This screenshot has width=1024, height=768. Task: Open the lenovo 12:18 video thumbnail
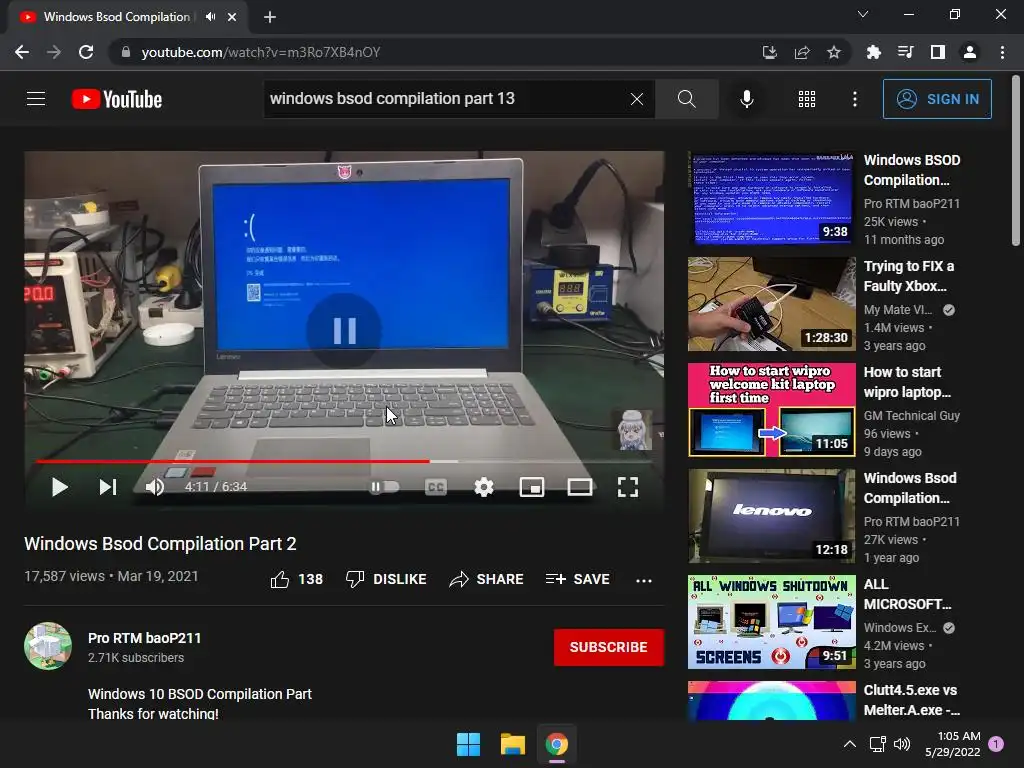click(771, 516)
